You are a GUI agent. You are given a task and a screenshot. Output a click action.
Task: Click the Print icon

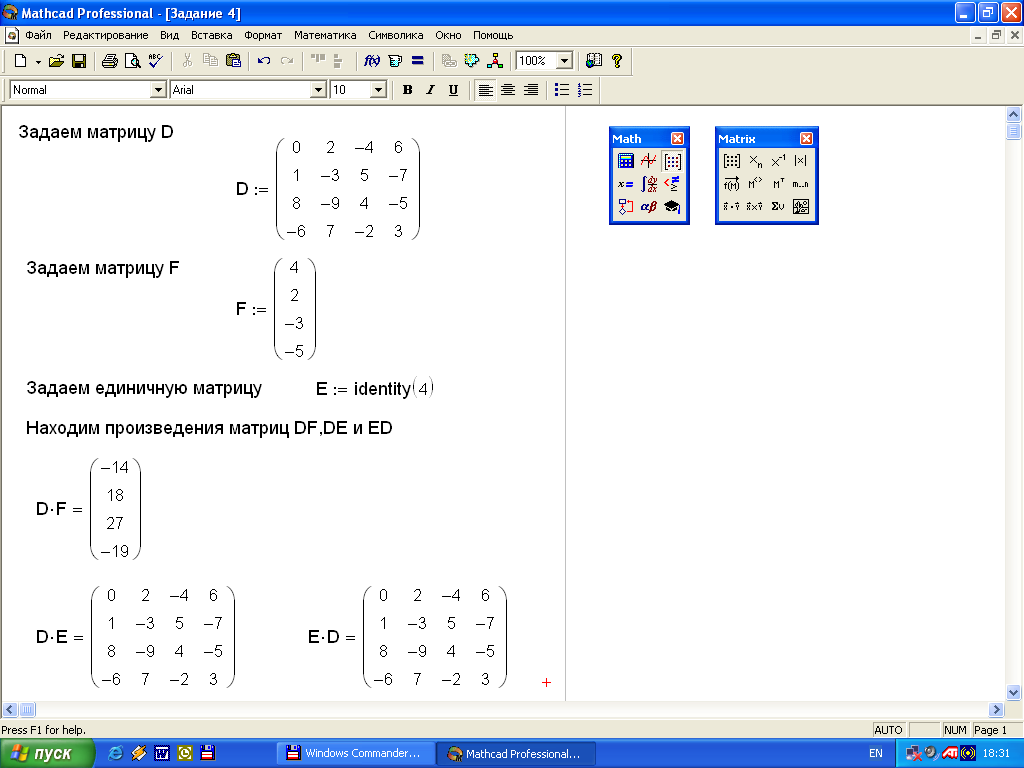(110, 61)
